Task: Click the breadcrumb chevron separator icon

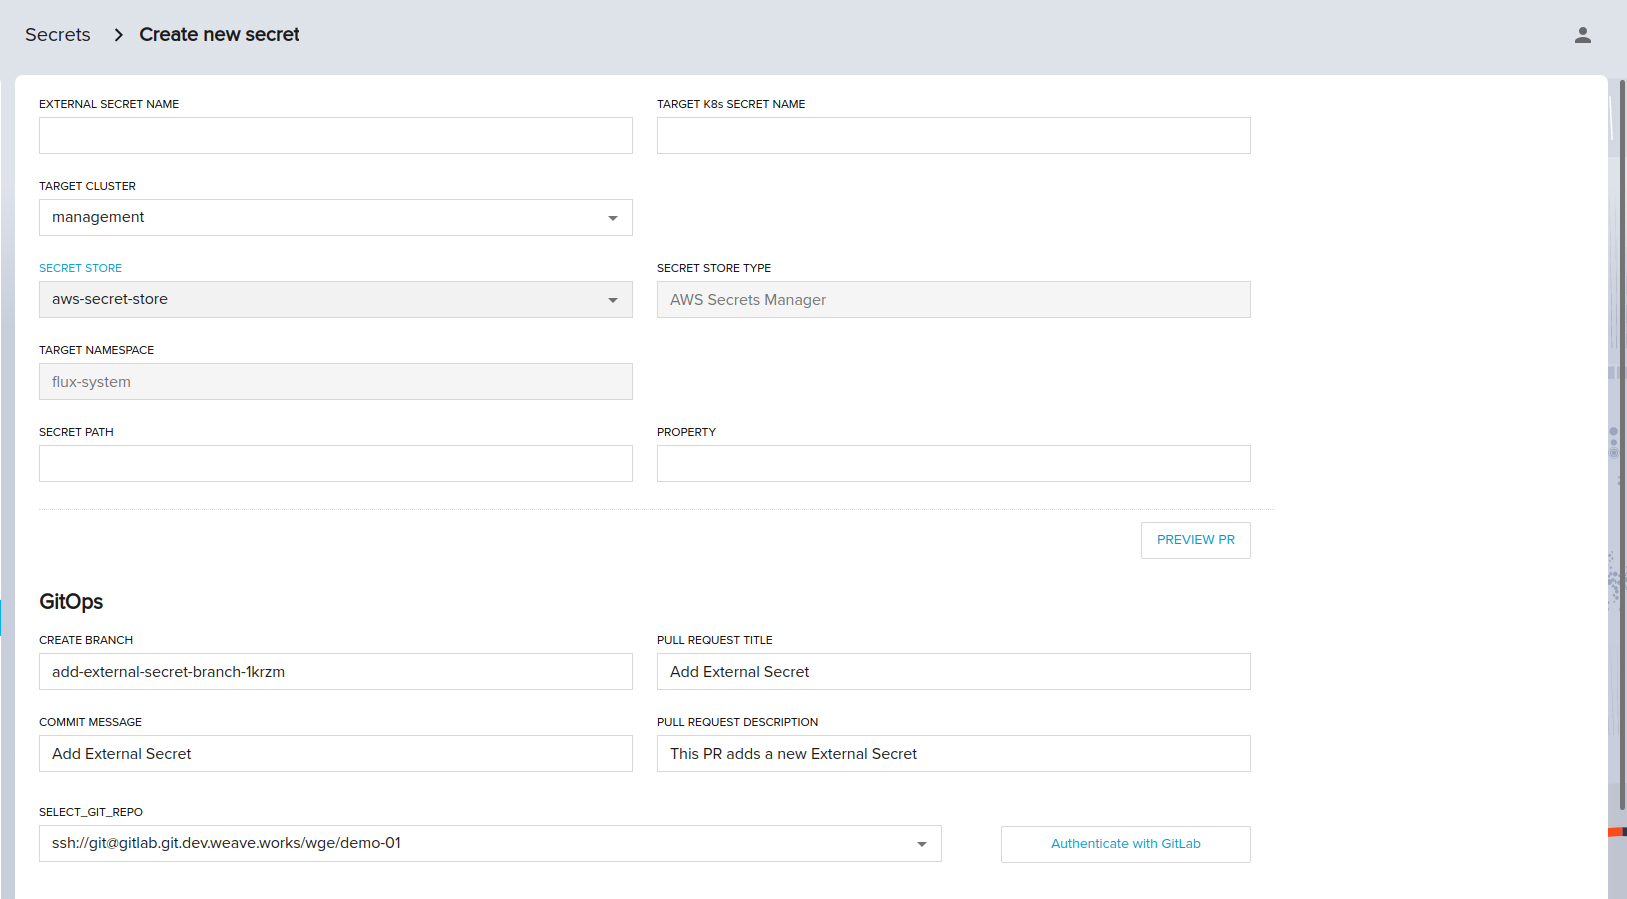Action: coord(118,35)
